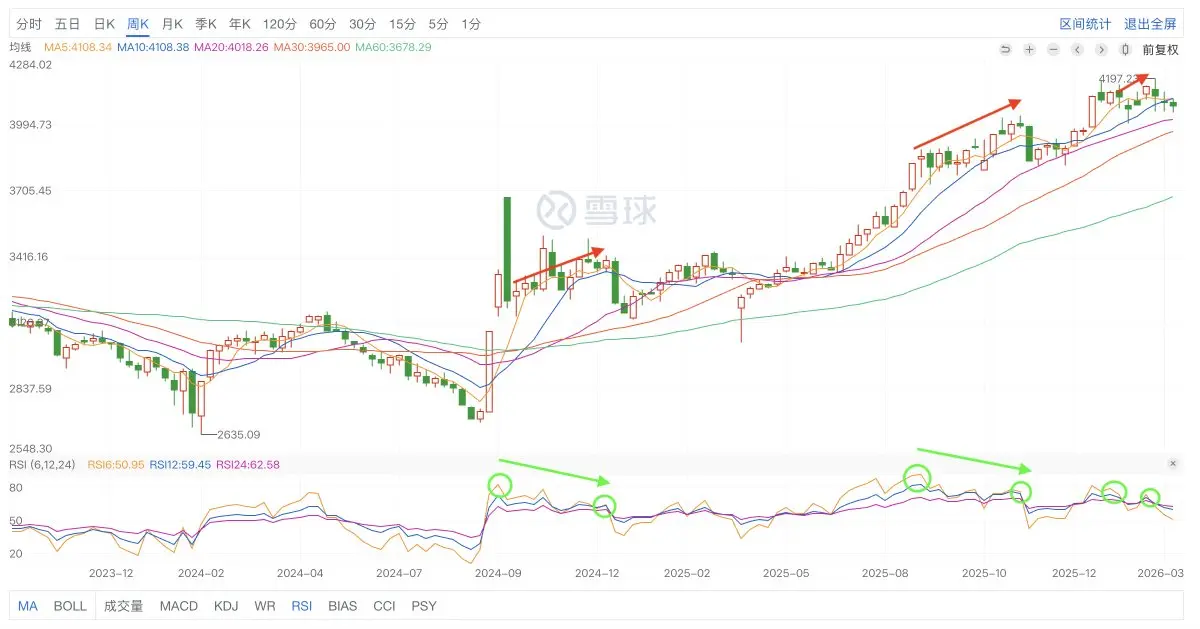Click MA60:3678.29 legend value
1200x629 pixels.
pyautogui.click(x=393, y=47)
